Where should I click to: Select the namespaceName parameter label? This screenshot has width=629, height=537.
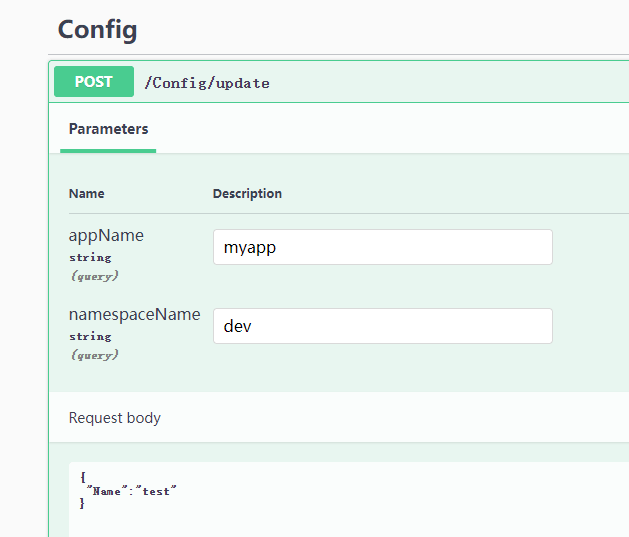(134, 314)
